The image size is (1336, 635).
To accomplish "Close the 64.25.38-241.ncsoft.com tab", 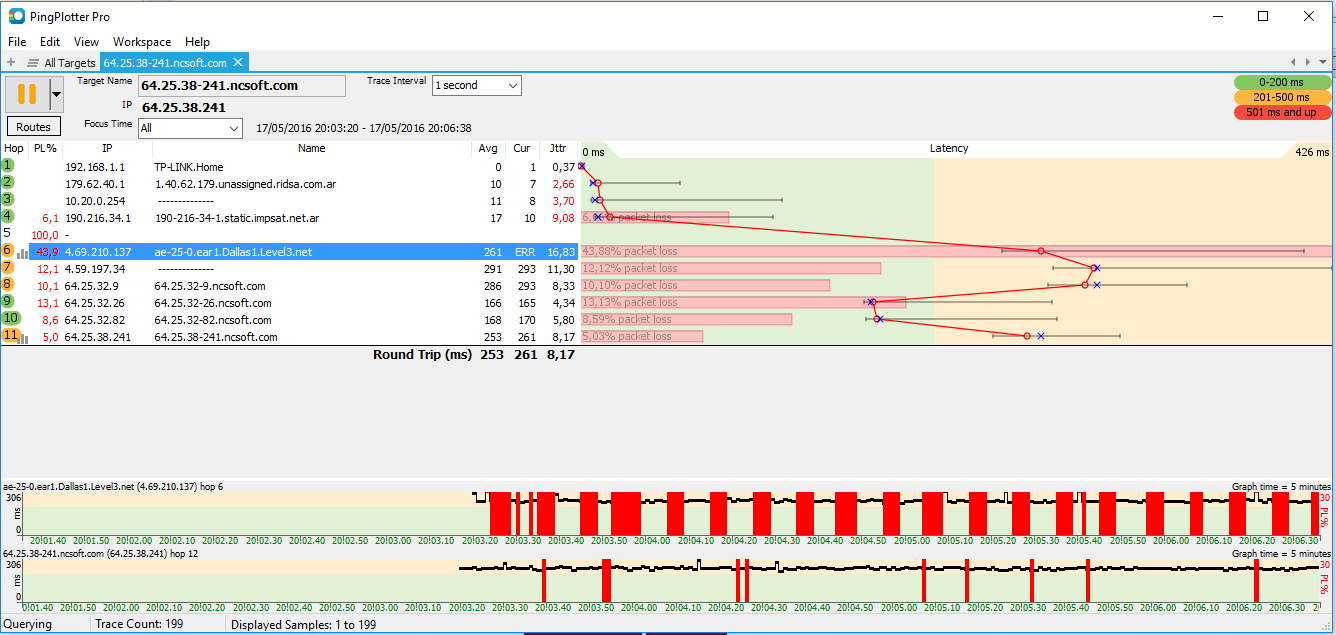I will coord(239,62).
